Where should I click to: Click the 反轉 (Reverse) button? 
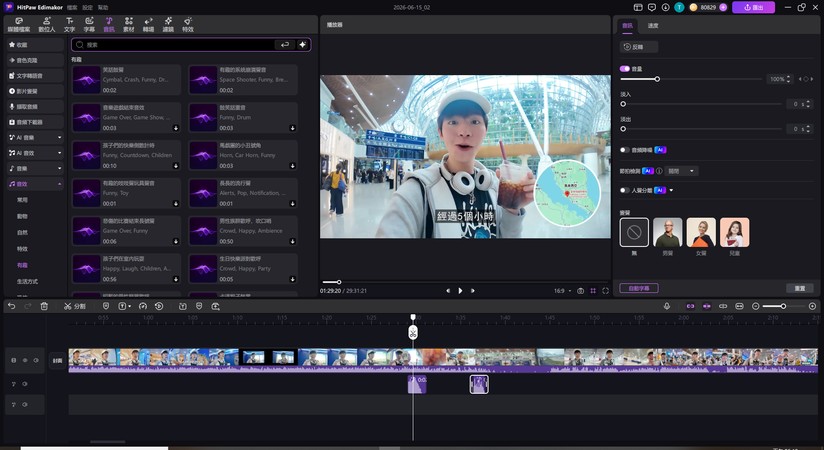coord(638,47)
